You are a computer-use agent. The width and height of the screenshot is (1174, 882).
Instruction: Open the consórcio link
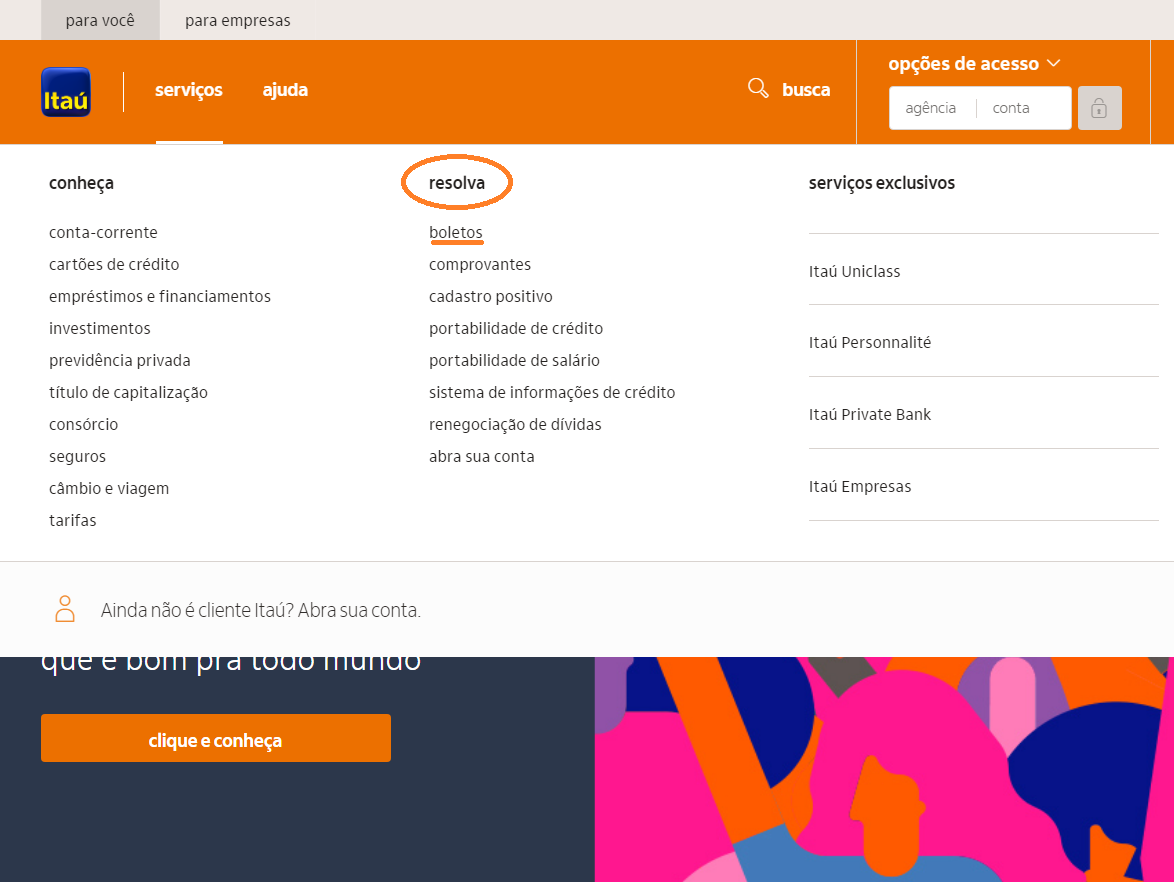click(x=83, y=425)
